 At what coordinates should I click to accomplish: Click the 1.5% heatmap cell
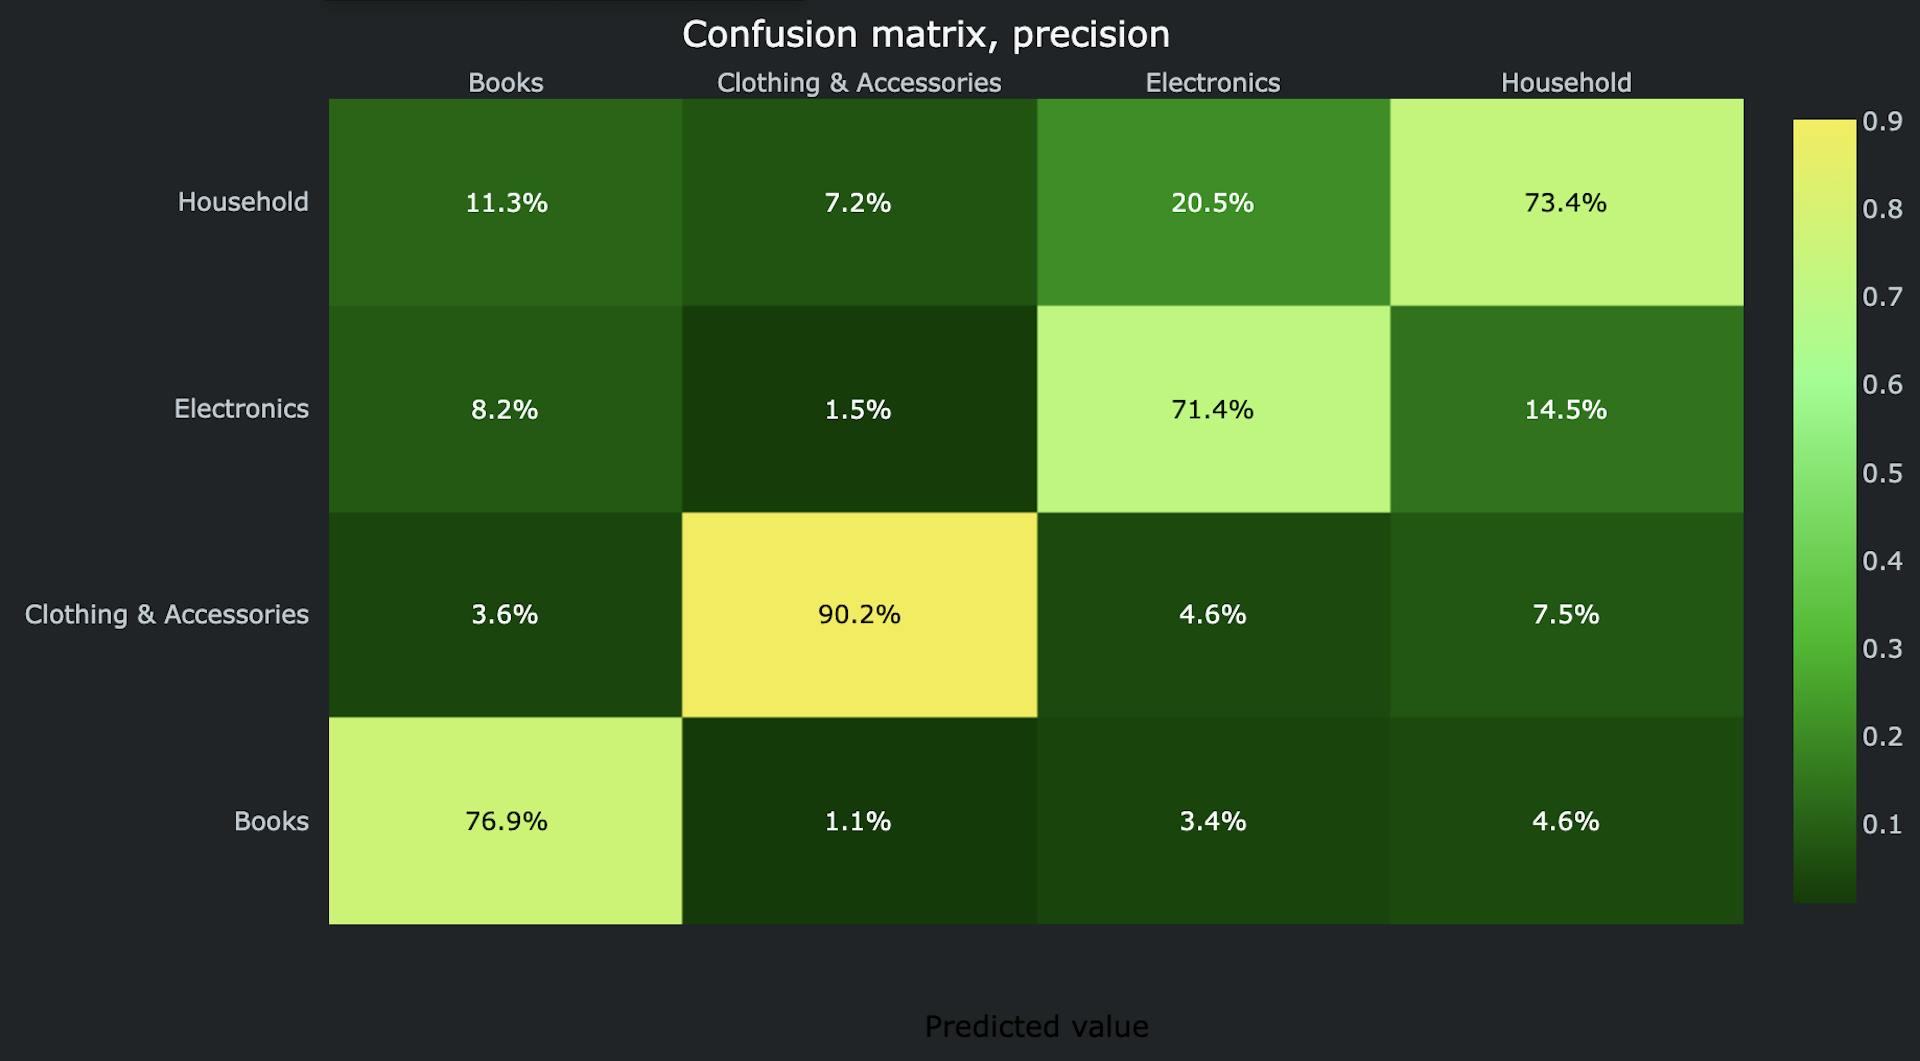pyautogui.click(x=859, y=409)
